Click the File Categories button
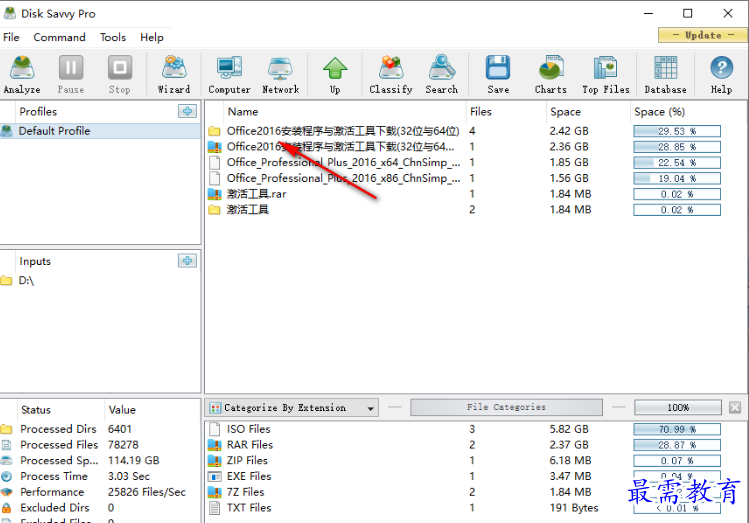749x523 pixels. pos(506,407)
